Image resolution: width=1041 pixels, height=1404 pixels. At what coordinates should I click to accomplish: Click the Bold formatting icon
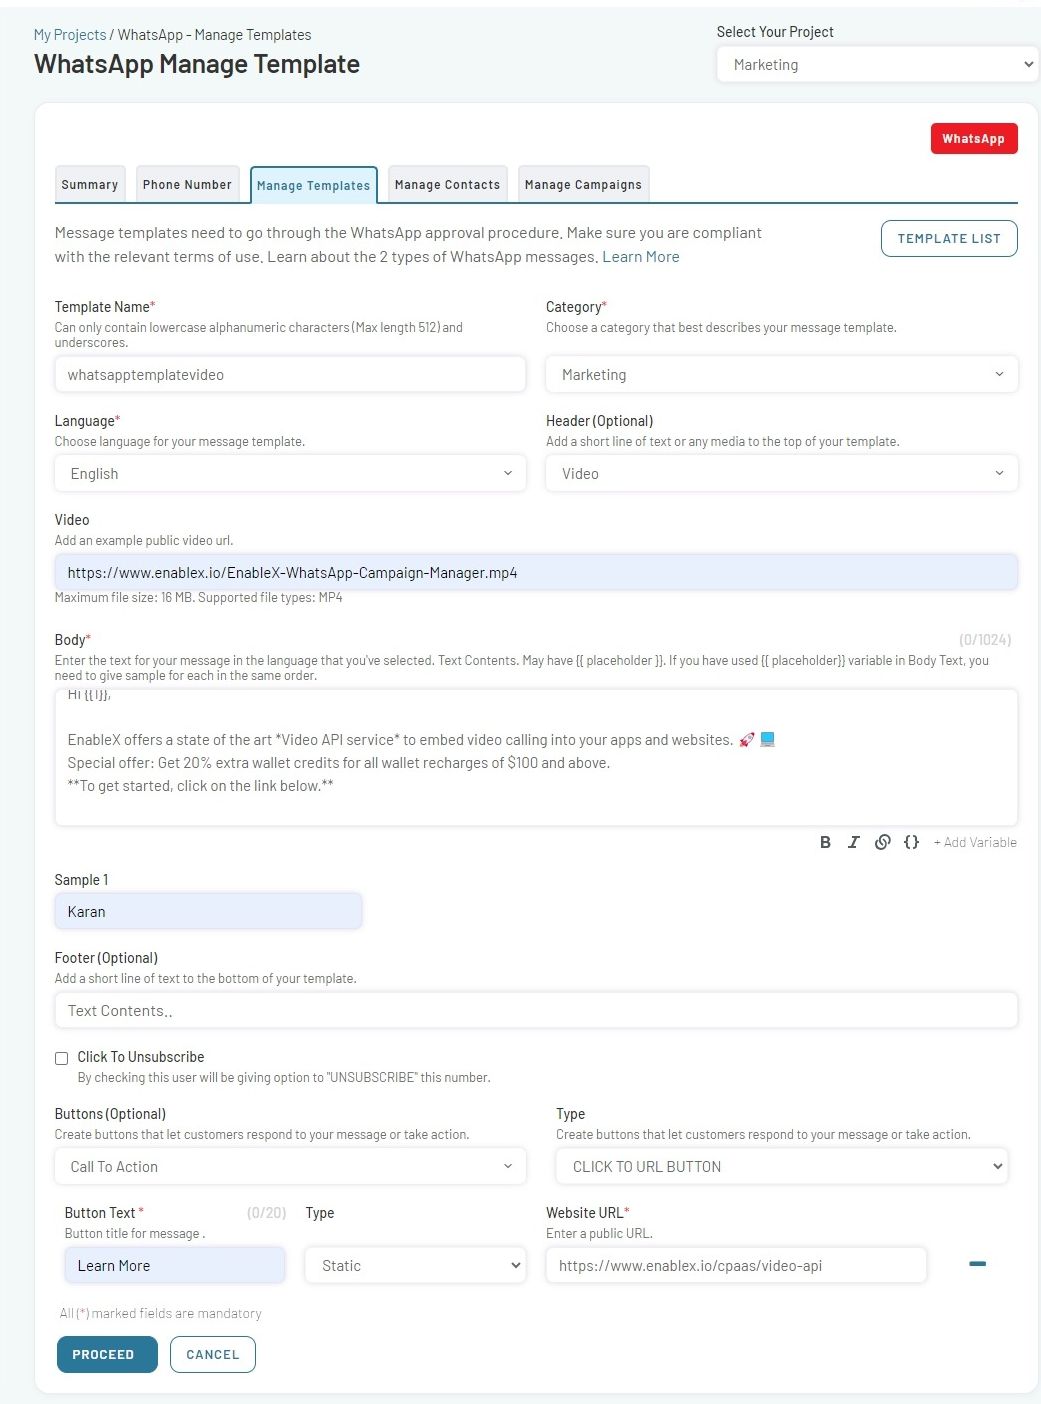[825, 842]
